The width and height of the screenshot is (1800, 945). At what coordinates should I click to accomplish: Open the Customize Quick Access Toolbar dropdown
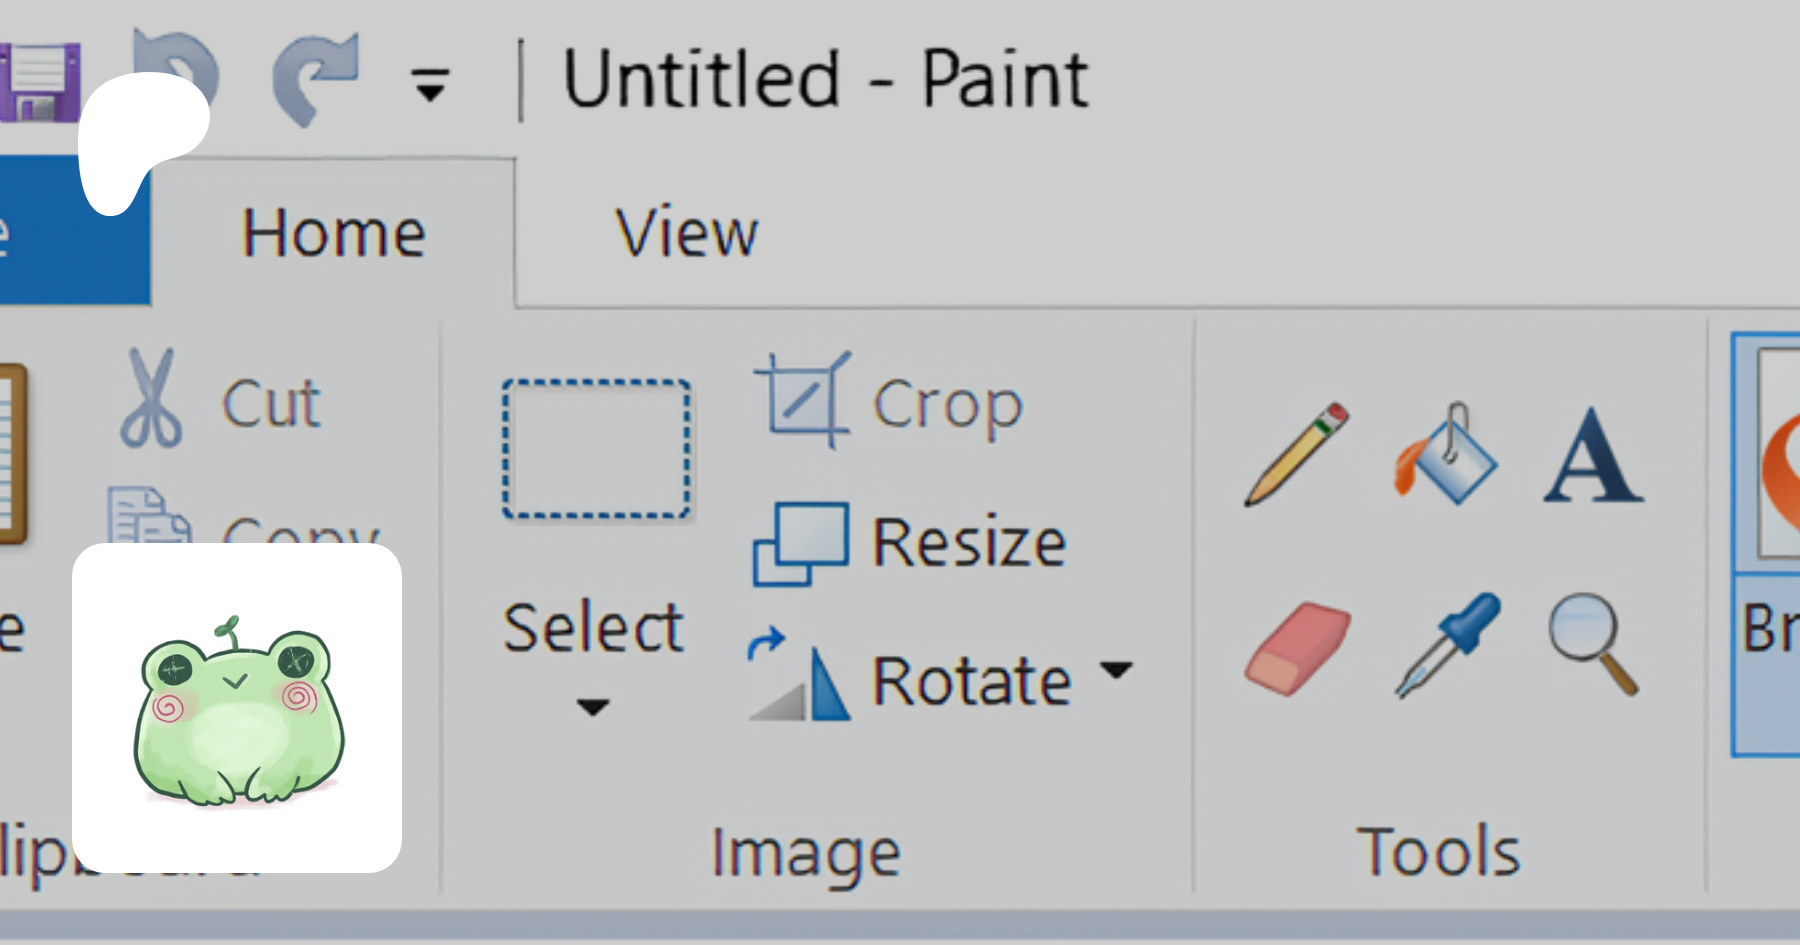pyautogui.click(x=430, y=84)
